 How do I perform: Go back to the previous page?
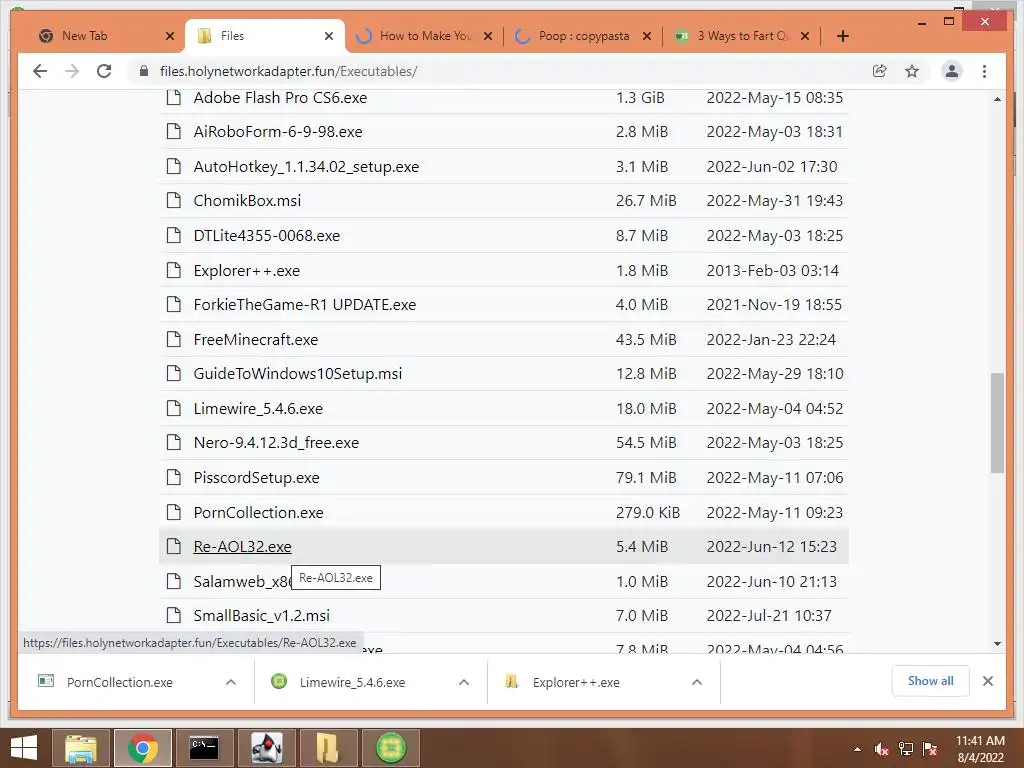[x=40, y=71]
